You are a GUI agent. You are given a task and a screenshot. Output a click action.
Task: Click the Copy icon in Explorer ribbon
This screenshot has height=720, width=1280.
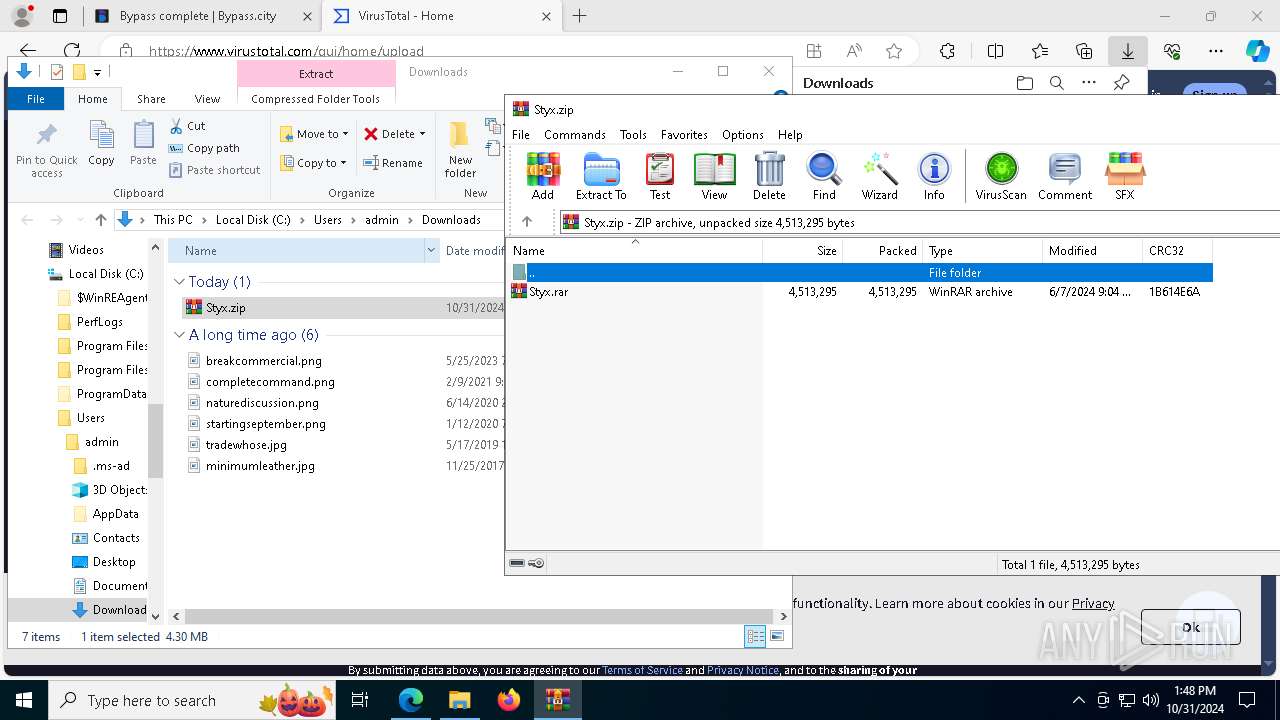pos(101,143)
